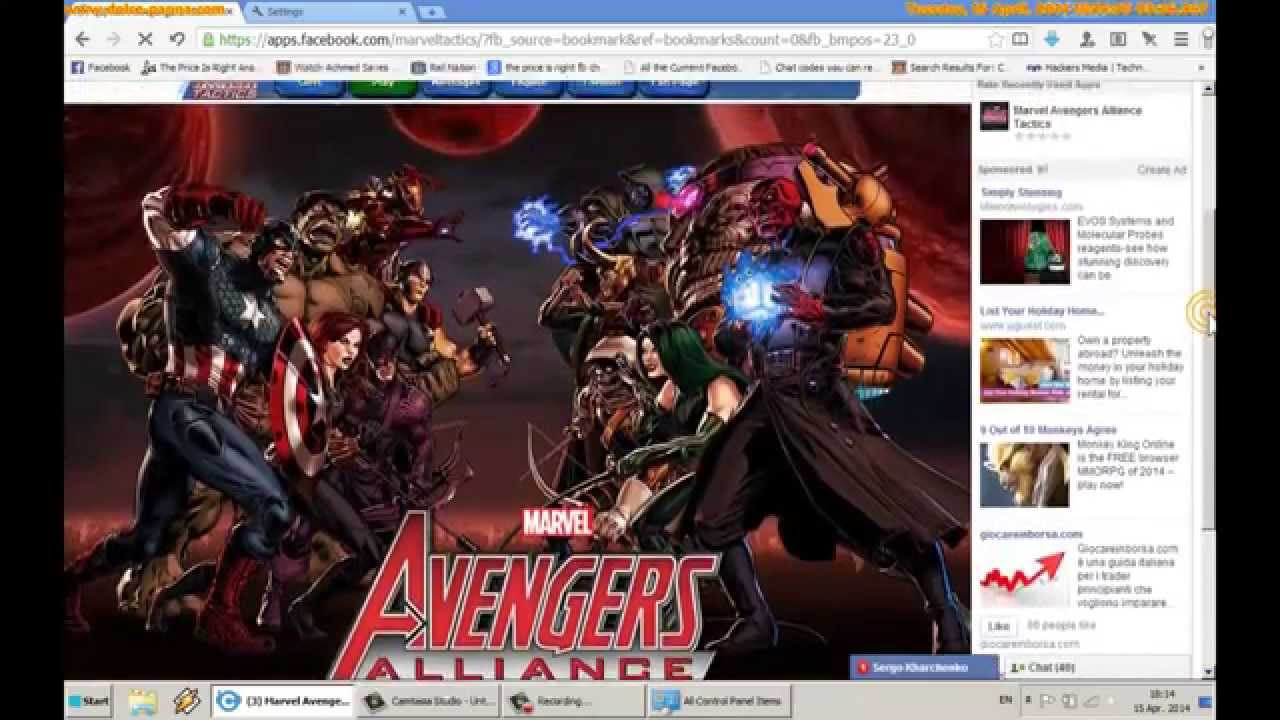This screenshot has height=720, width=1280.
Task: Click the EN language indicator
Action: pyautogui.click(x=1006, y=700)
